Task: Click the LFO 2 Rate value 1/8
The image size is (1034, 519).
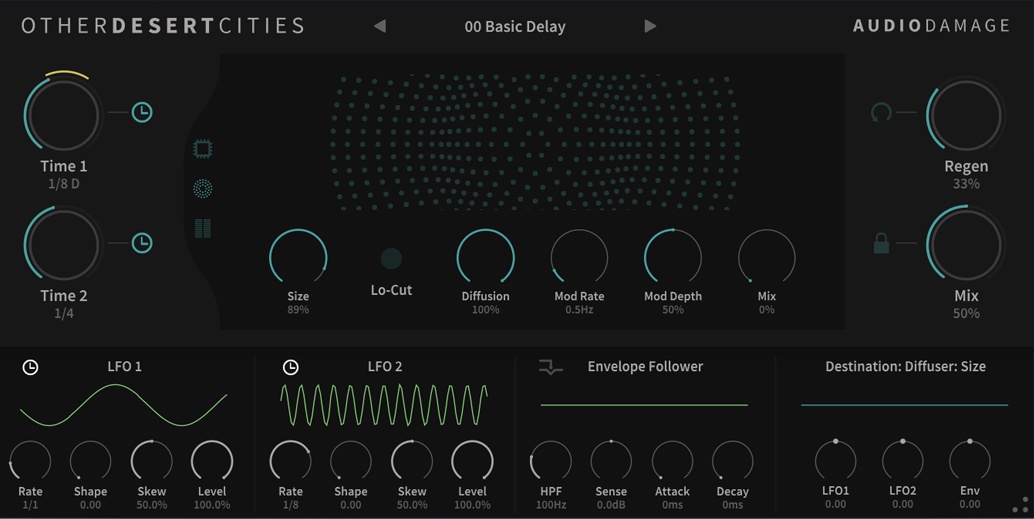Action: point(290,505)
